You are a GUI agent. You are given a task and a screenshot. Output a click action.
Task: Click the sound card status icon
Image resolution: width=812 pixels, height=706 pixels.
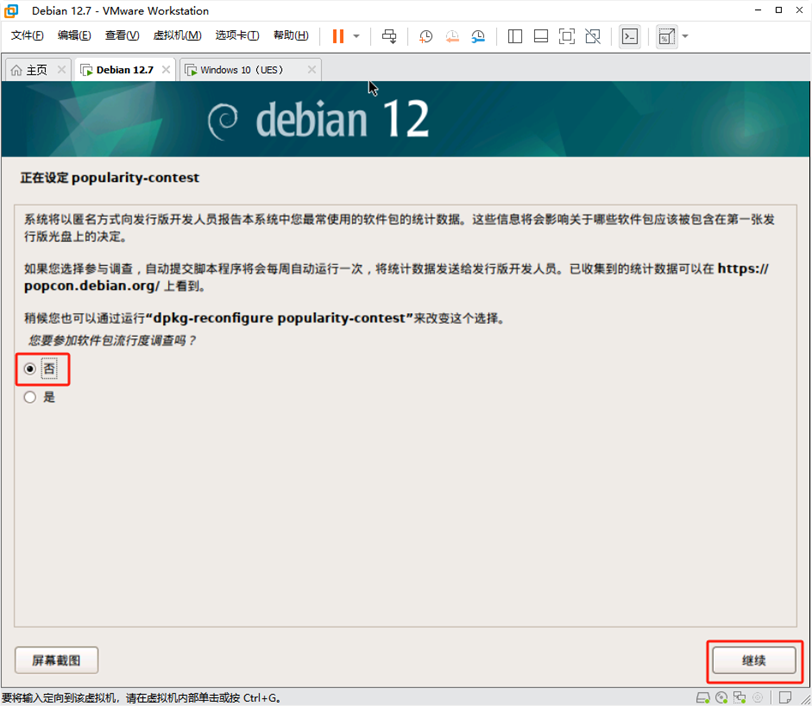[x=757, y=698]
